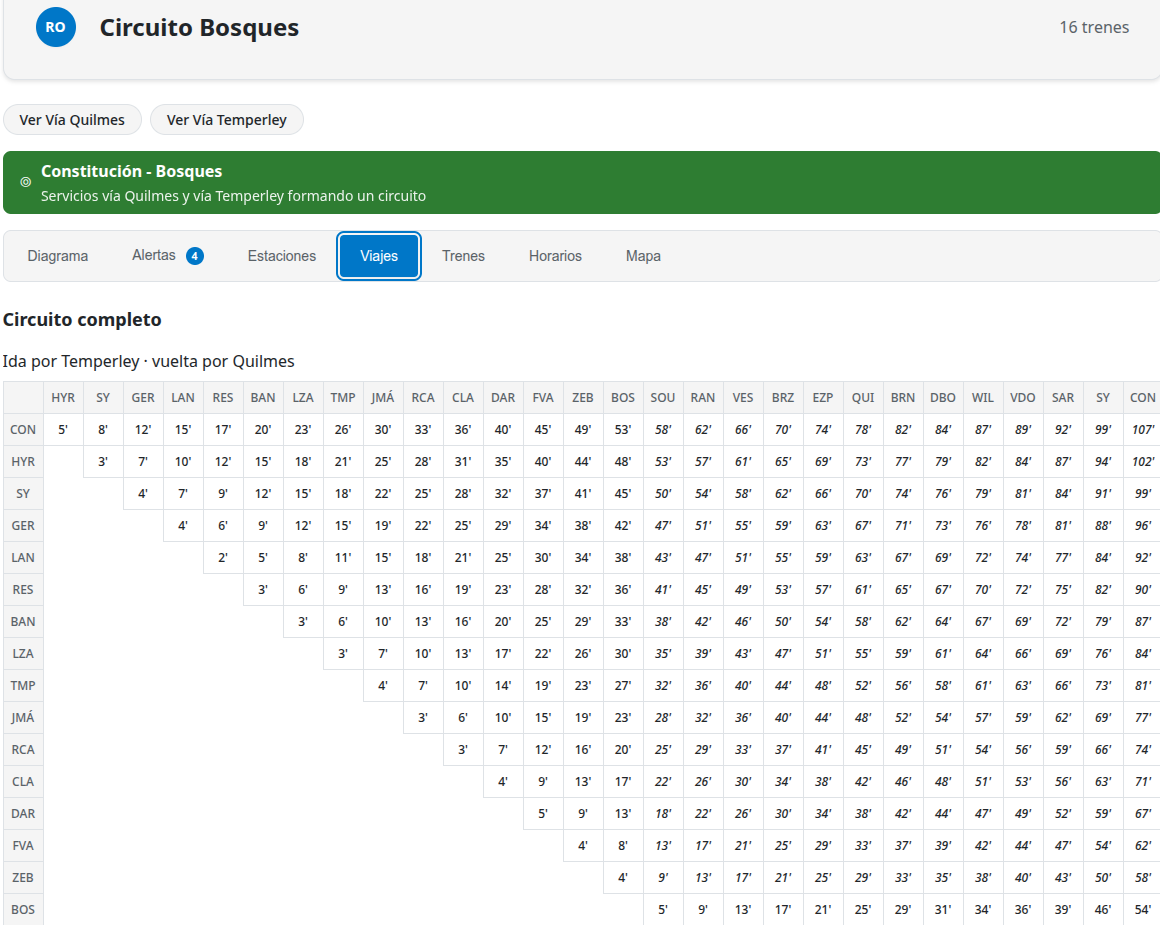Open the Diagrama tab

click(58, 256)
